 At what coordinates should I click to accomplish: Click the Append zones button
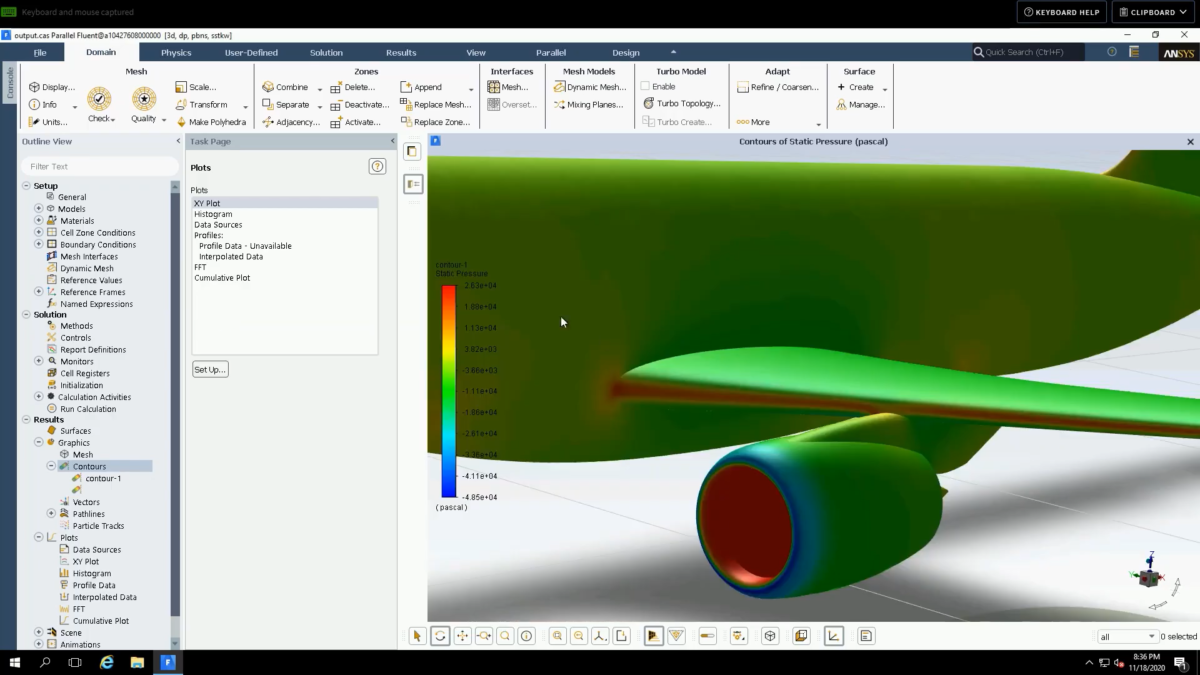(x=421, y=87)
